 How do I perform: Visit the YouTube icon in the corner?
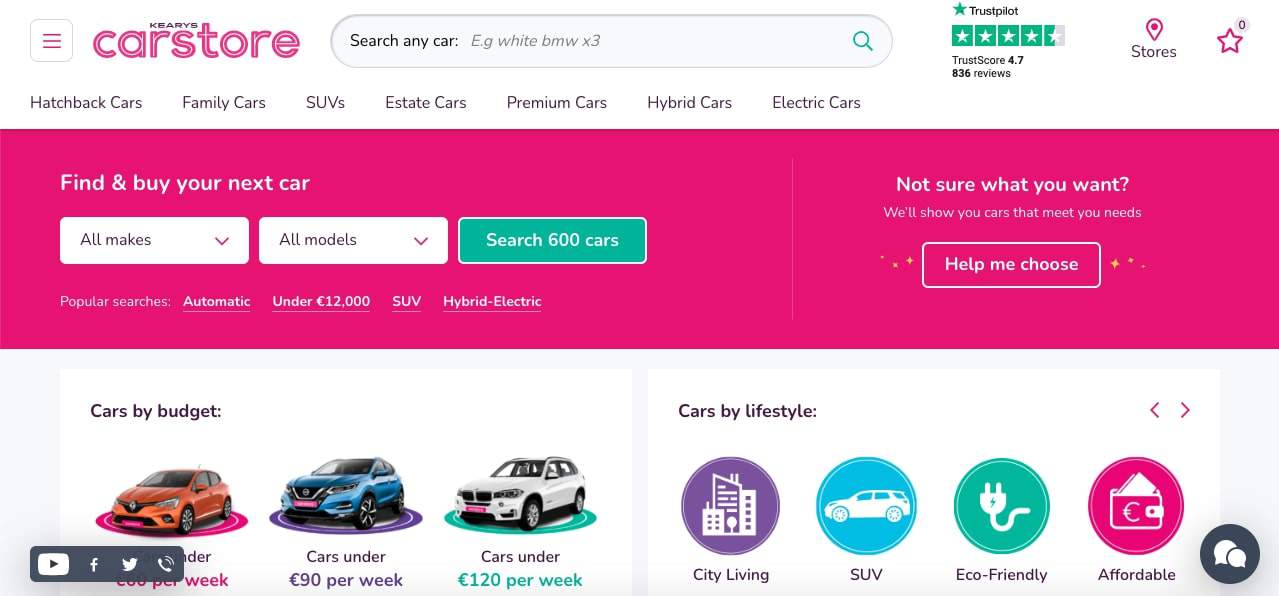[53, 563]
